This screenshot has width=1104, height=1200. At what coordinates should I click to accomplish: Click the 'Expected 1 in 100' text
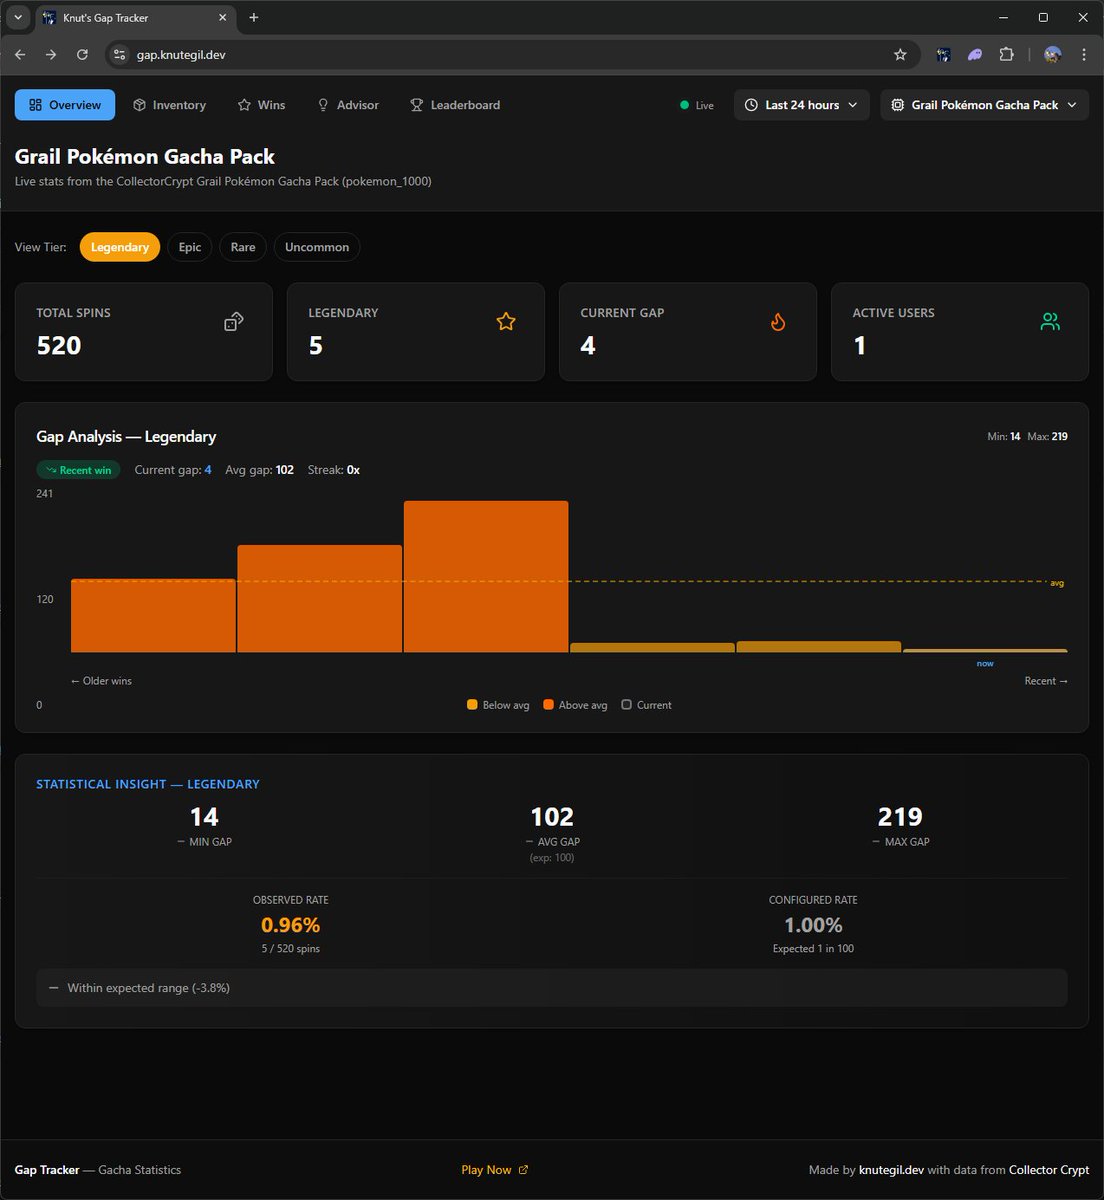coord(813,949)
